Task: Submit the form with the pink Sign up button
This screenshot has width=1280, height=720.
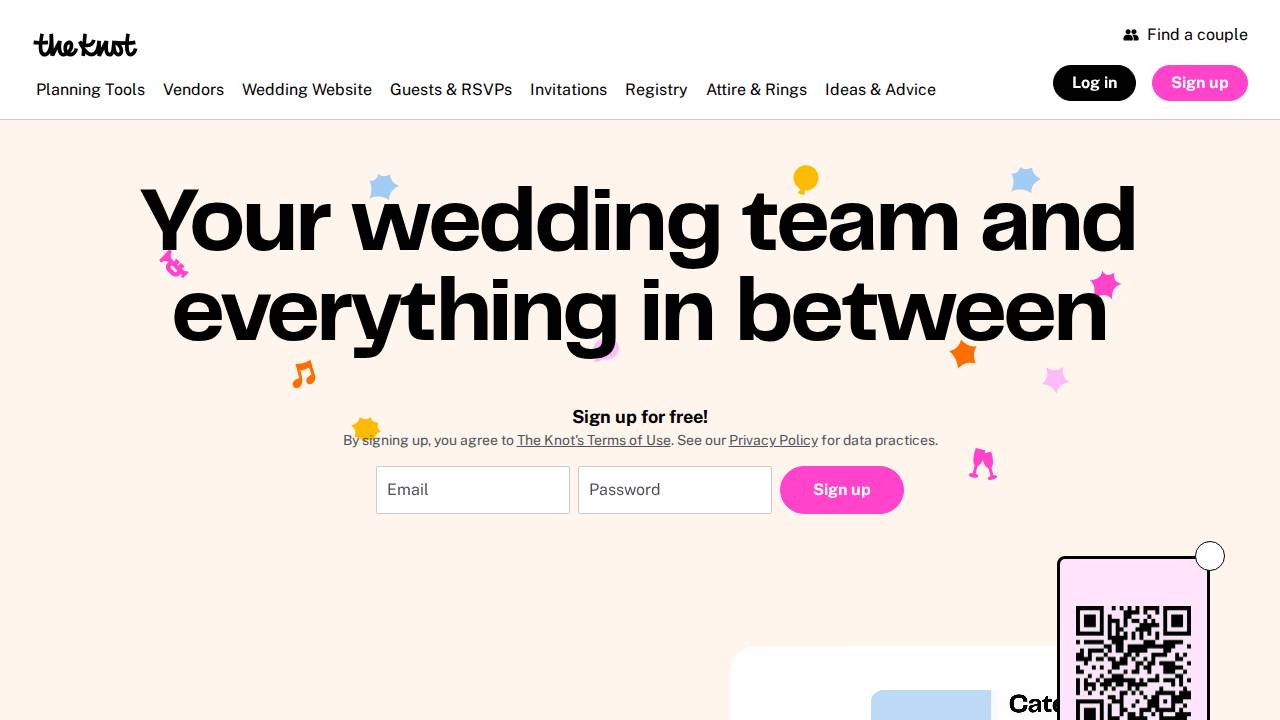Action: tap(842, 490)
